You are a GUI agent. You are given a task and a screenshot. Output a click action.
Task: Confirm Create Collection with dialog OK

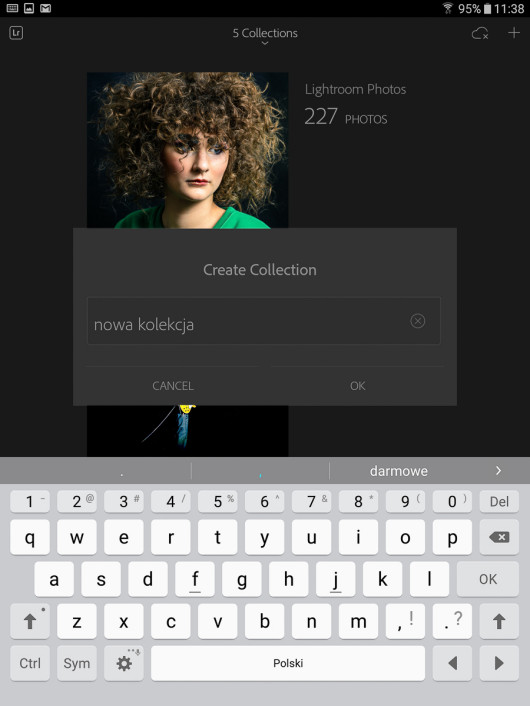click(x=358, y=386)
